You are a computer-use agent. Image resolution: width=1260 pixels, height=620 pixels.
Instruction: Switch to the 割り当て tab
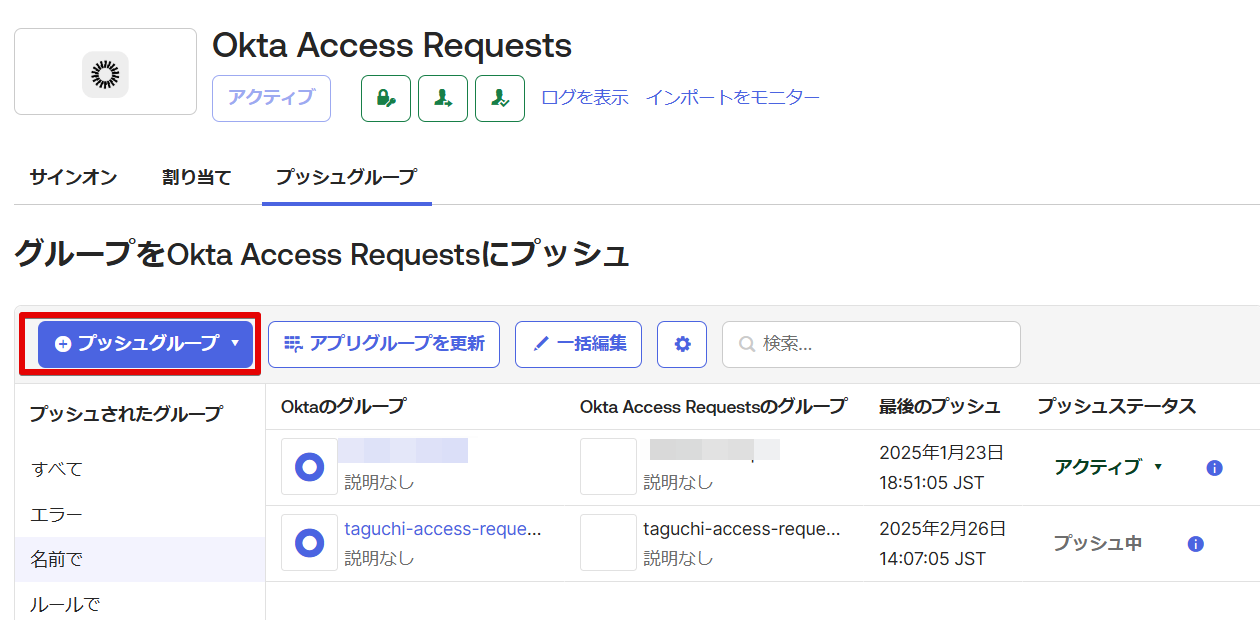pos(196,177)
